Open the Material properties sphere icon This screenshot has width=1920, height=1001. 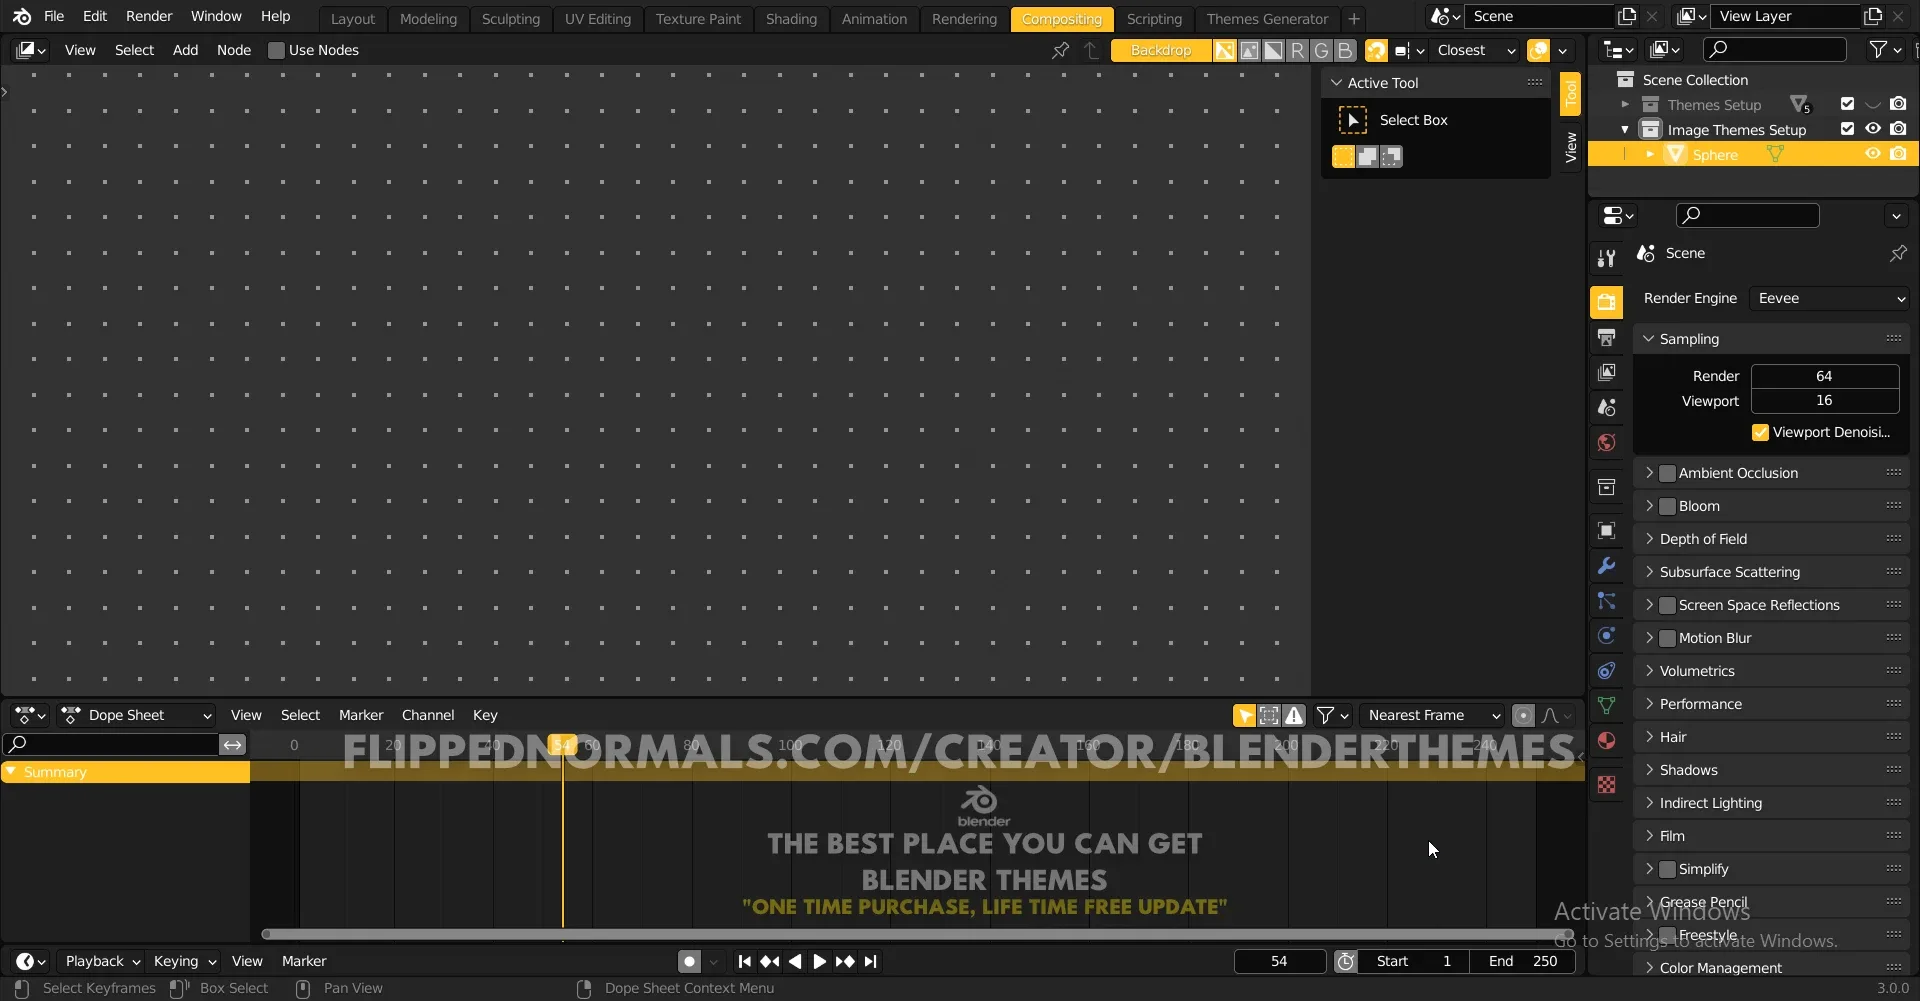1607,741
